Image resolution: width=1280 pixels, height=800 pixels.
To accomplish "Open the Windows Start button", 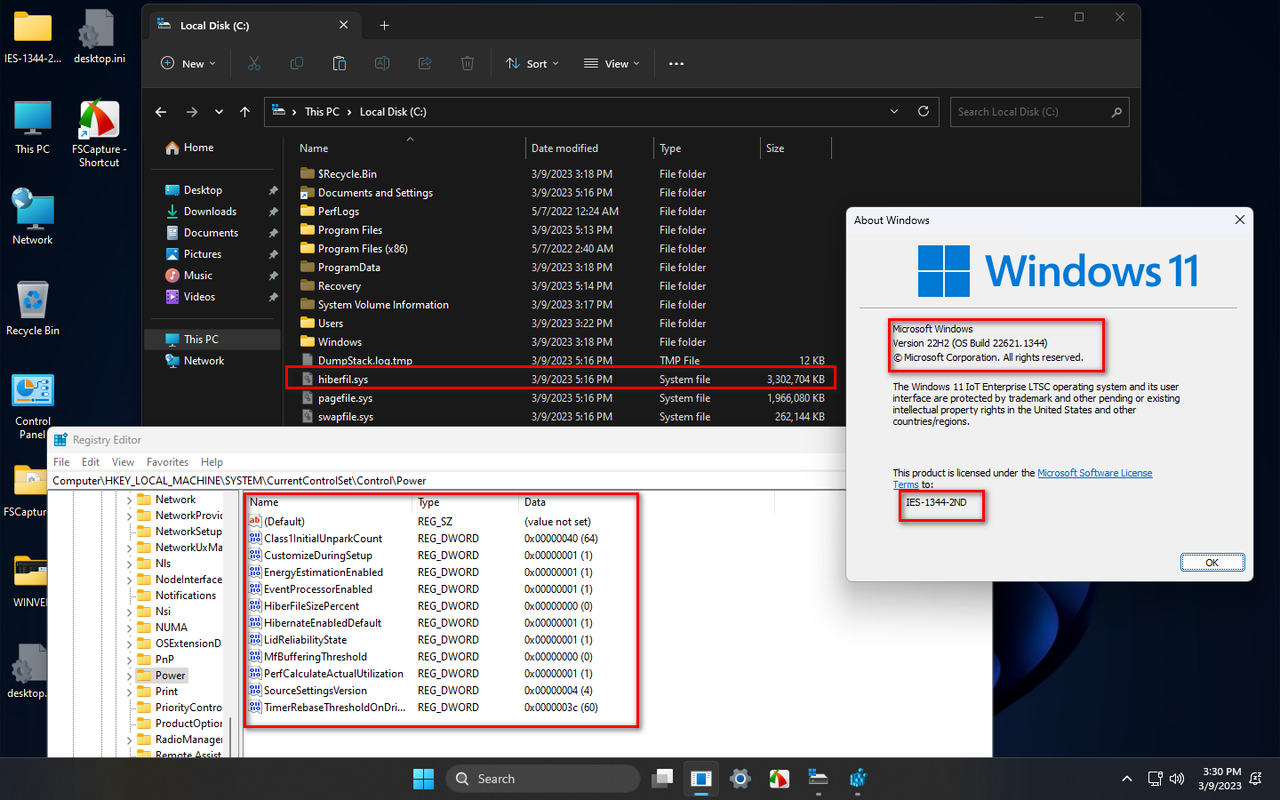I will pos(424,778).
